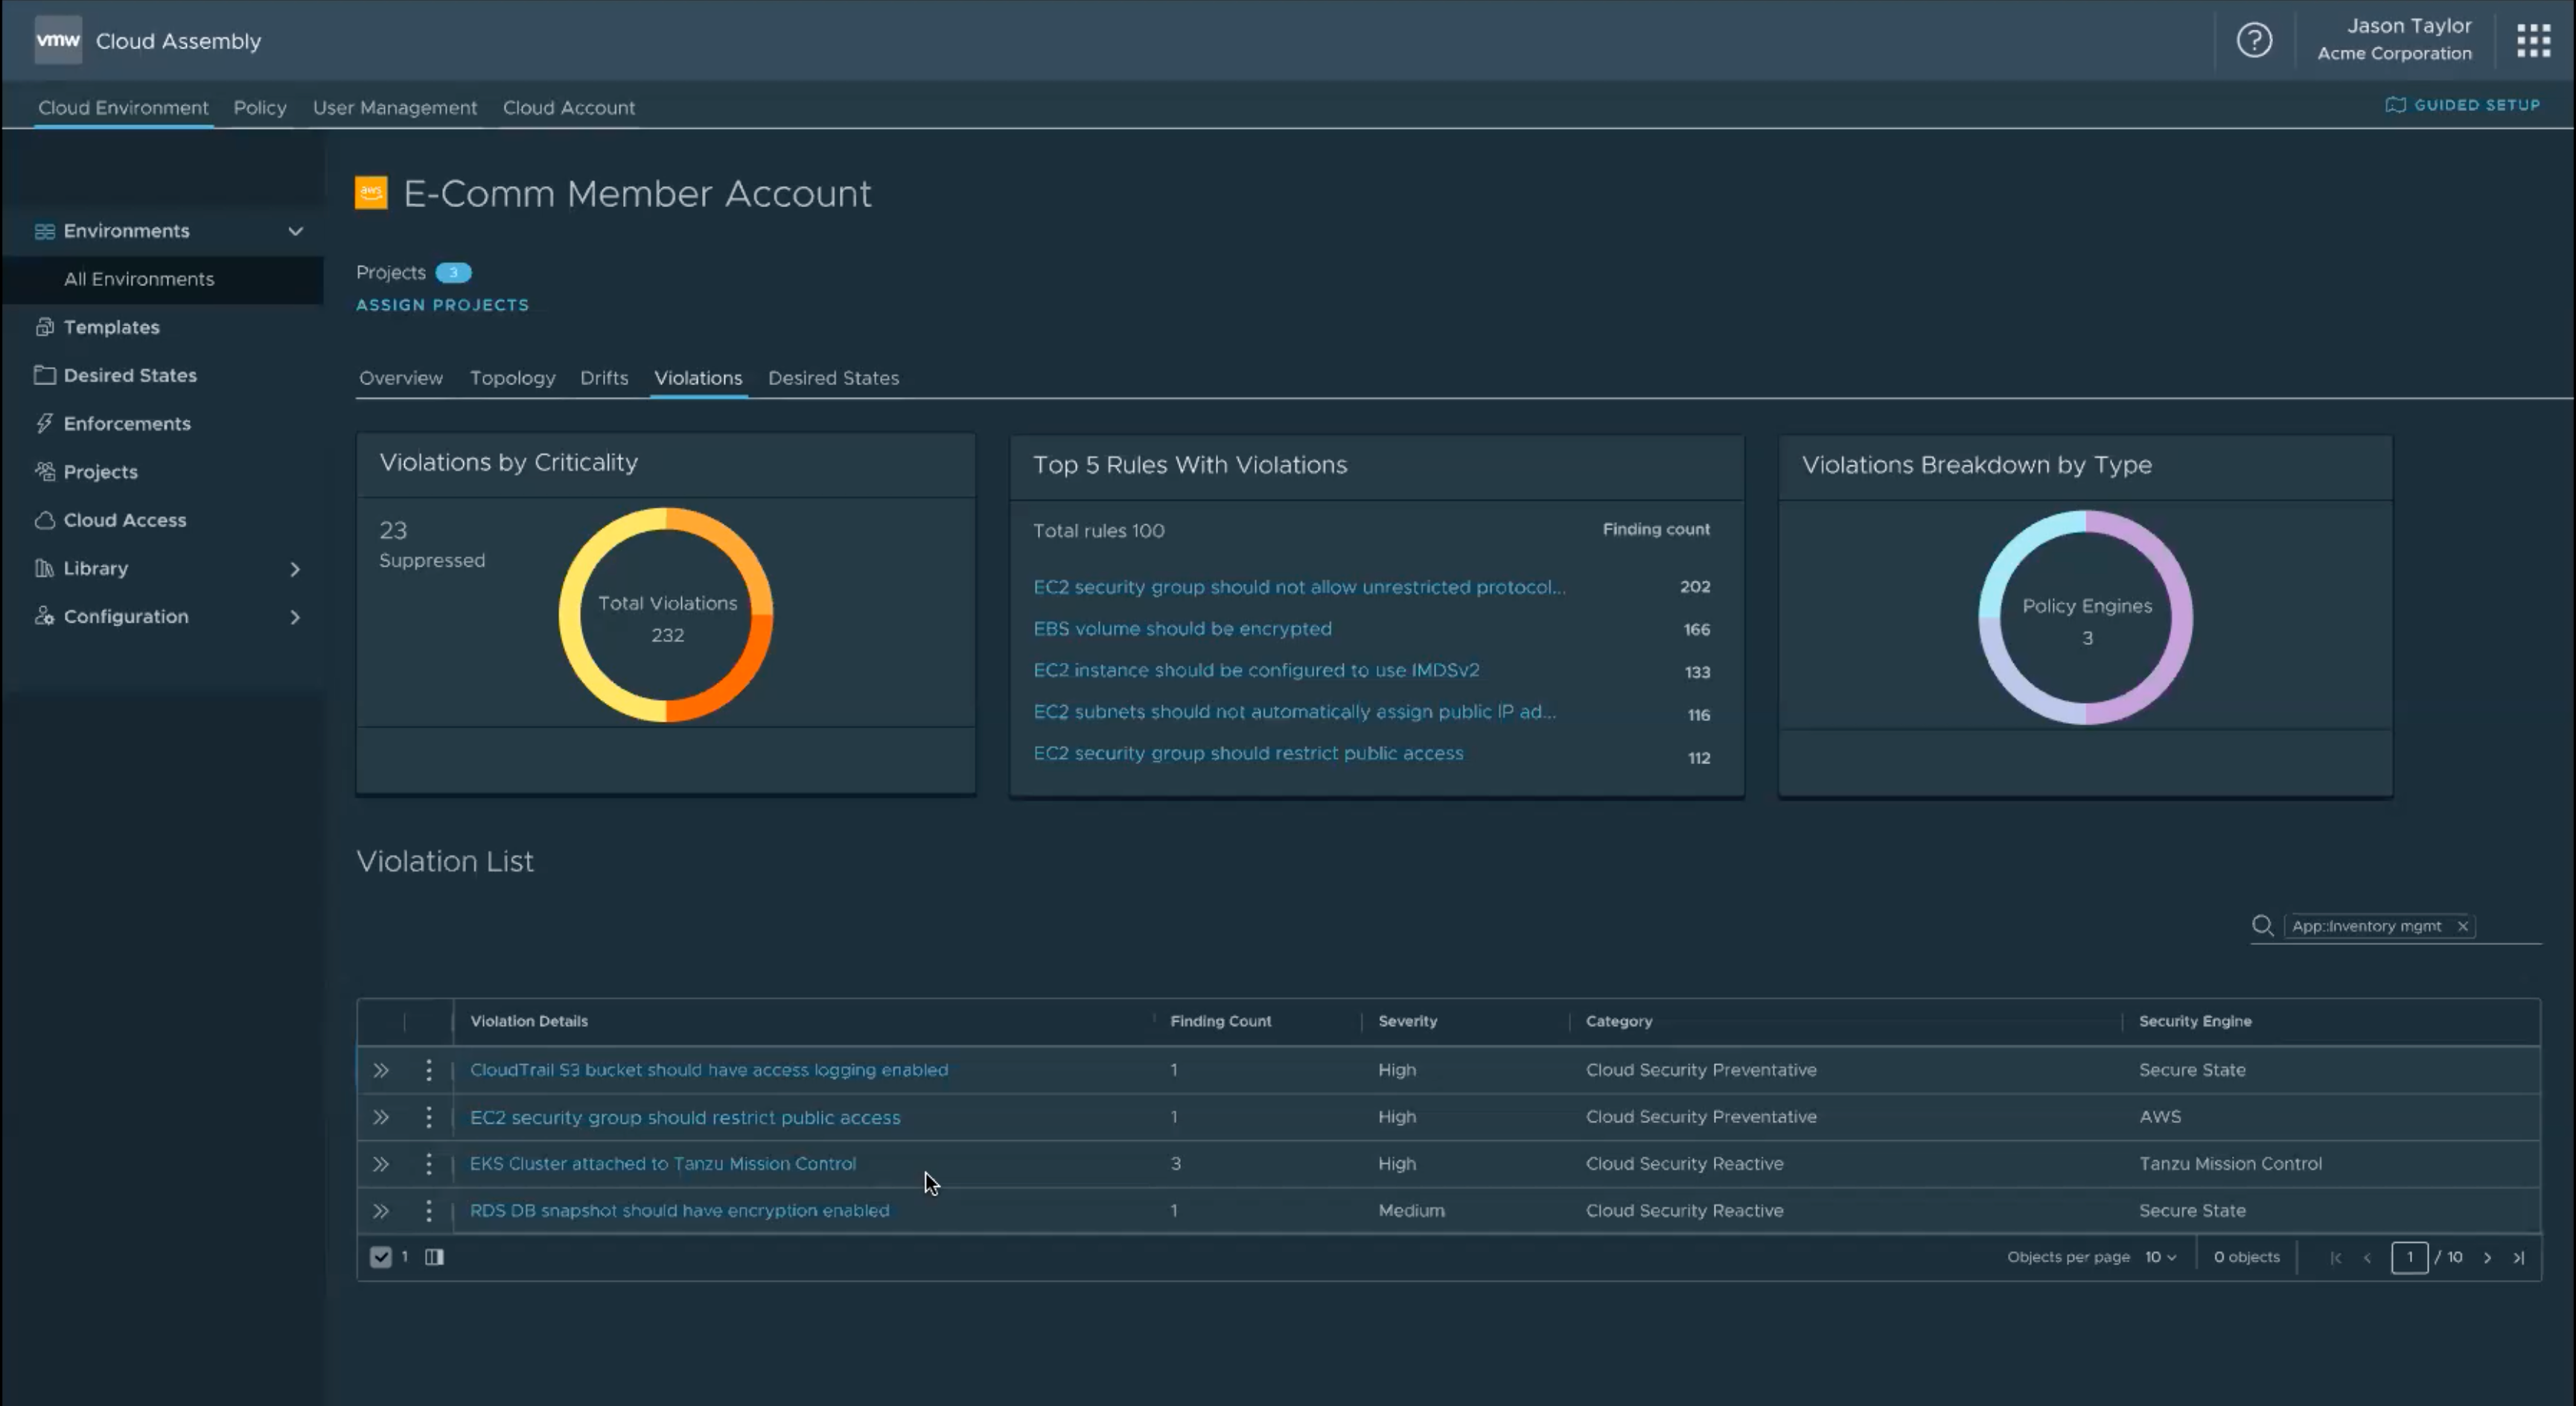2576x1406 pixels.
Task: Click the Environments sidebar icon
Action: coord(44,231)
